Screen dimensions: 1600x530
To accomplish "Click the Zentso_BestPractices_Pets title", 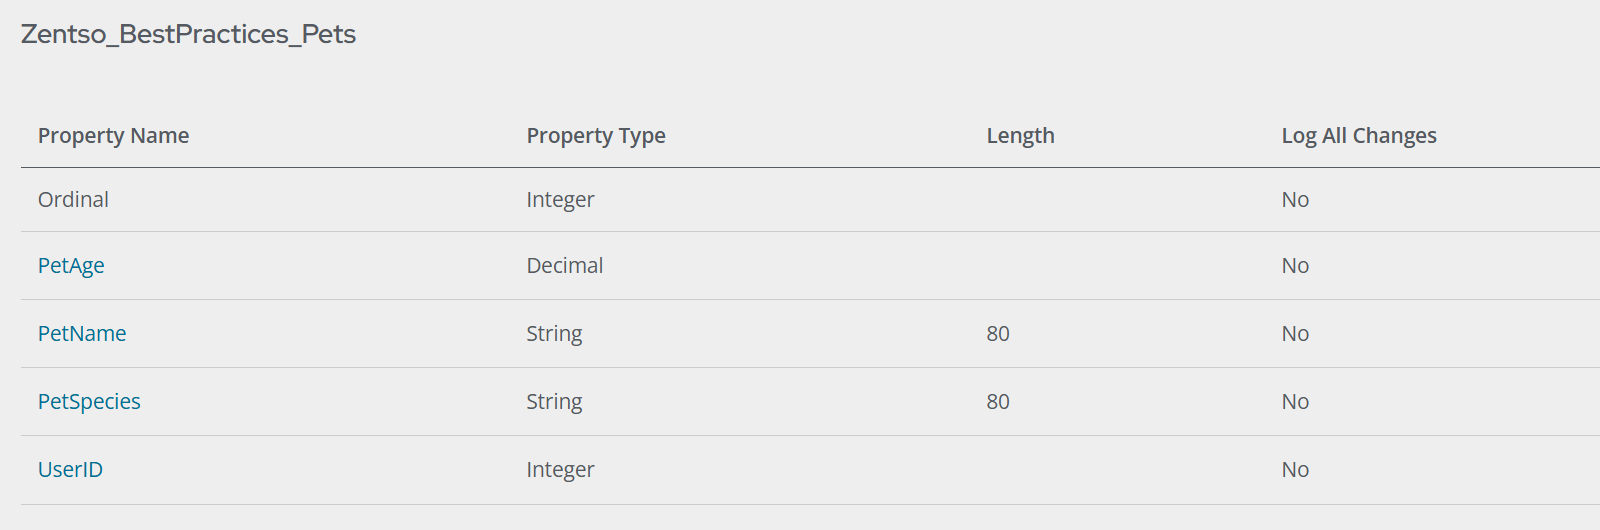I will point(188,34).
